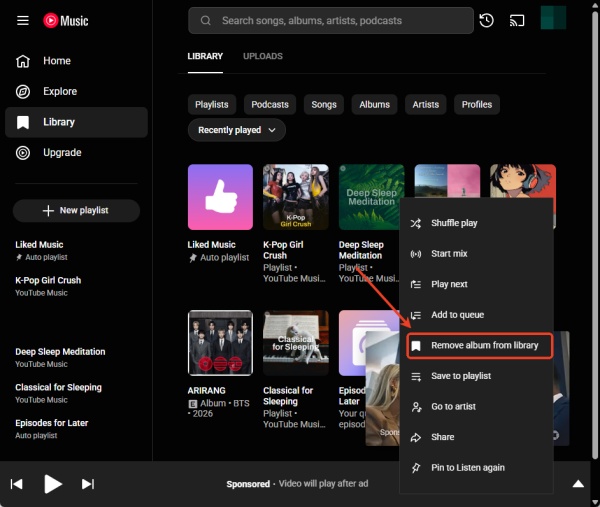Click the search songs input field

[331, 20]
